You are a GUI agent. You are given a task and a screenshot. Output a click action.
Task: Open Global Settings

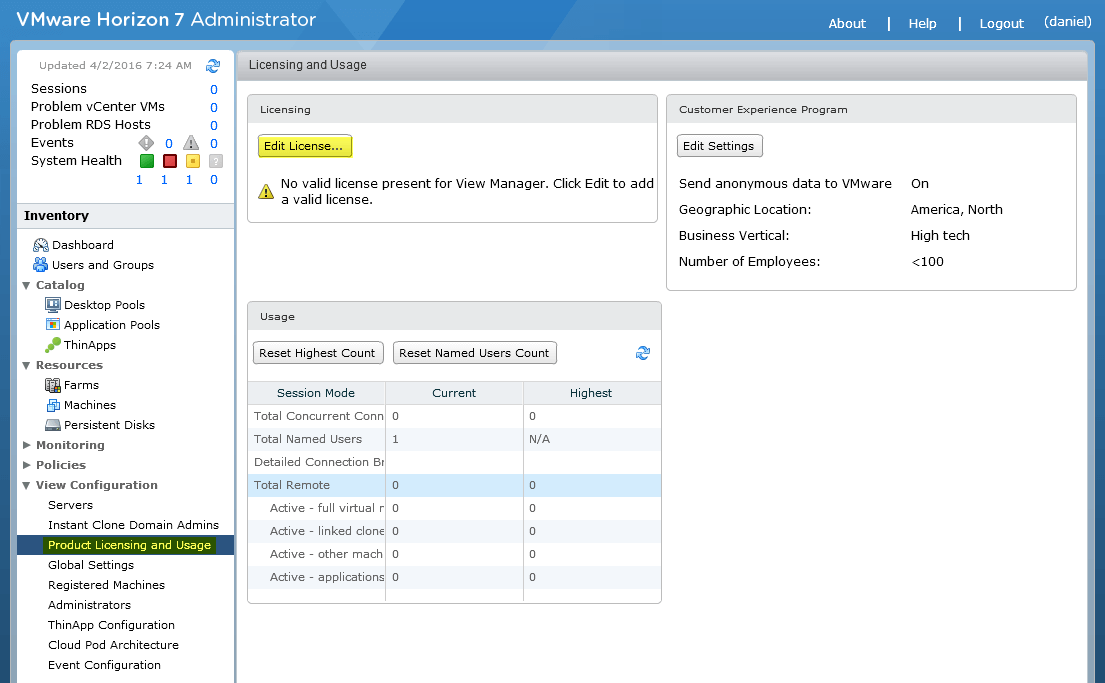pos(91,565)
